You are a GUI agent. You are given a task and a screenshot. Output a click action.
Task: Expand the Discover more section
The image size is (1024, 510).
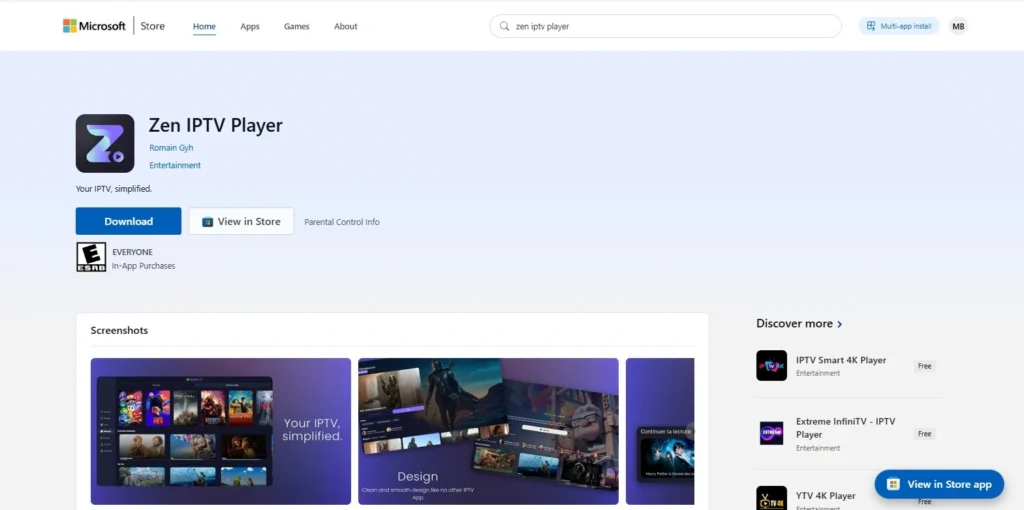pyautogui.click(x=799, y=323)
